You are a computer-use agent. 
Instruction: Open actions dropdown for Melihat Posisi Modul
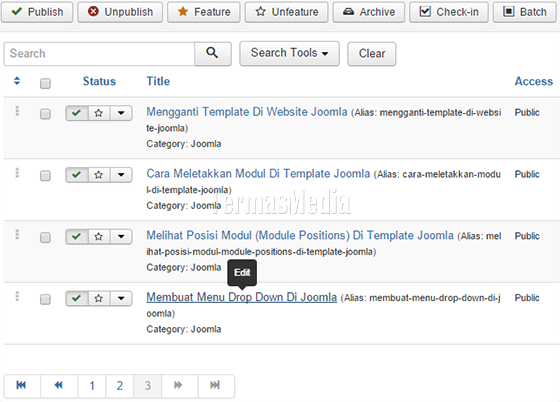coord(121,236)
